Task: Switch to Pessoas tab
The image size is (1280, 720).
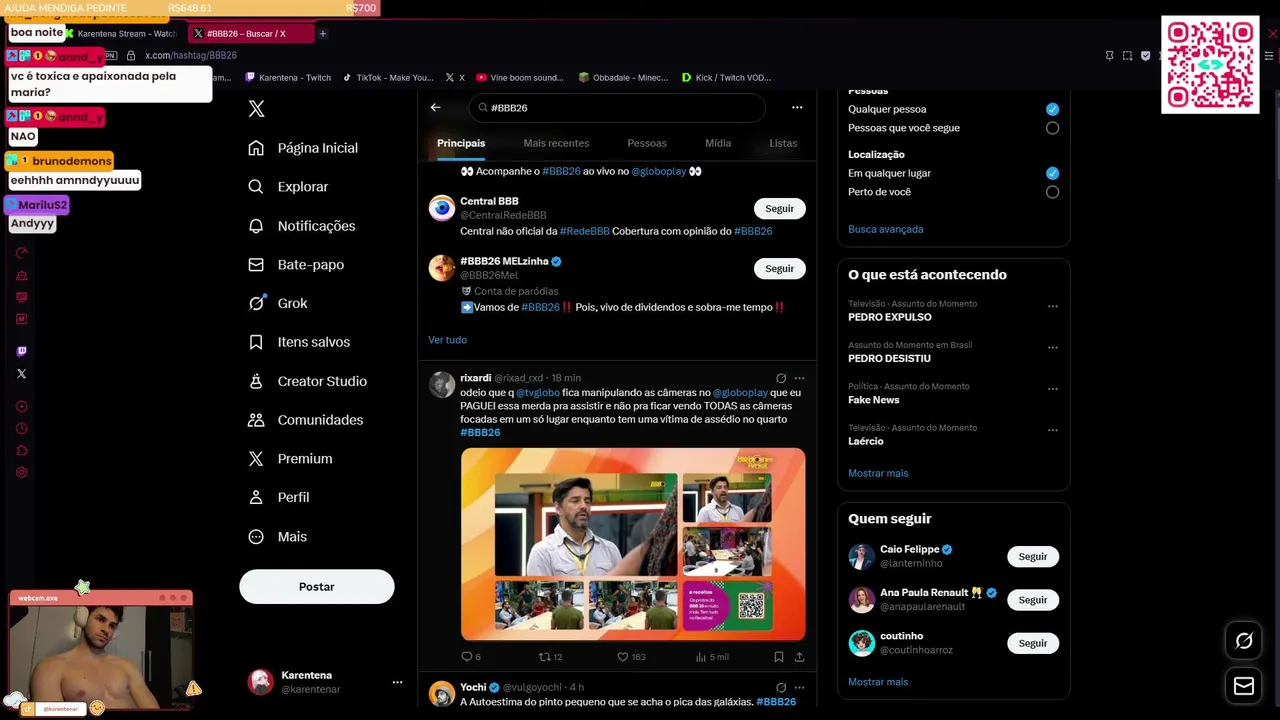Action: click(647, 143)
